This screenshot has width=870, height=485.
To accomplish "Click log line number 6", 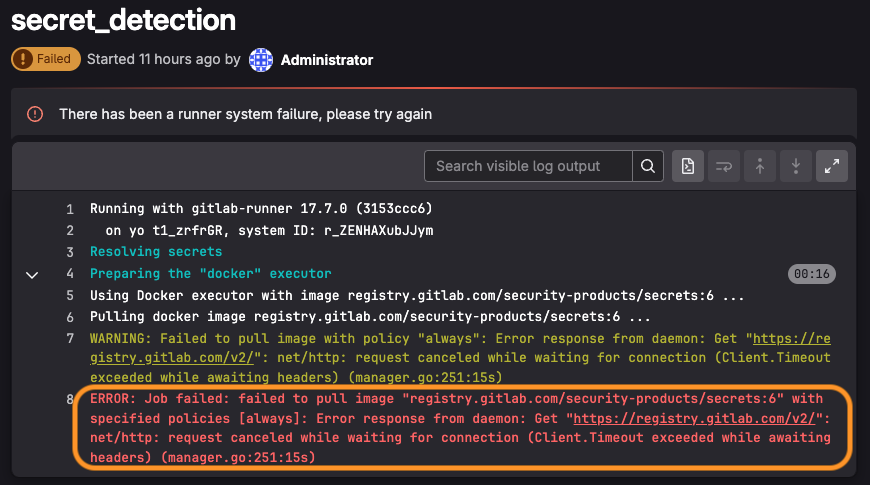I will click(x=70, y=317).
